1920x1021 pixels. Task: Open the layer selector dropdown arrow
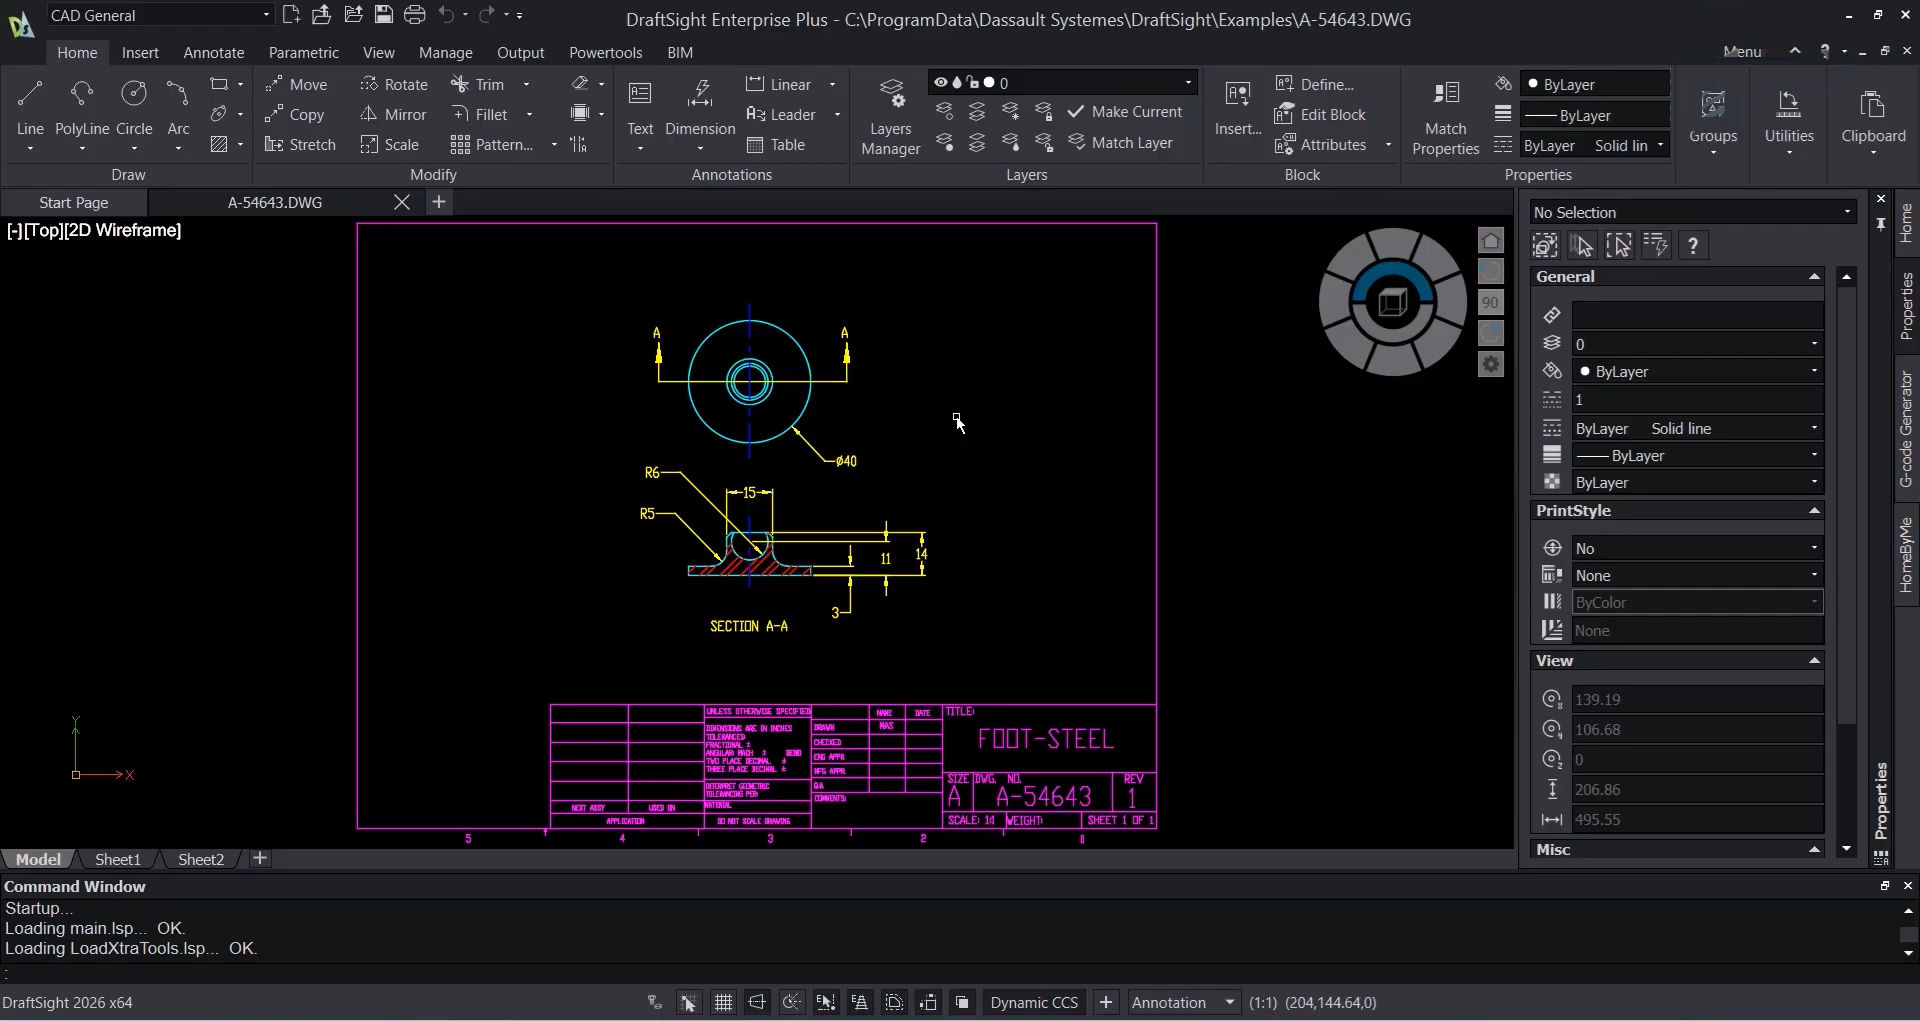(x=1188, y=83)
